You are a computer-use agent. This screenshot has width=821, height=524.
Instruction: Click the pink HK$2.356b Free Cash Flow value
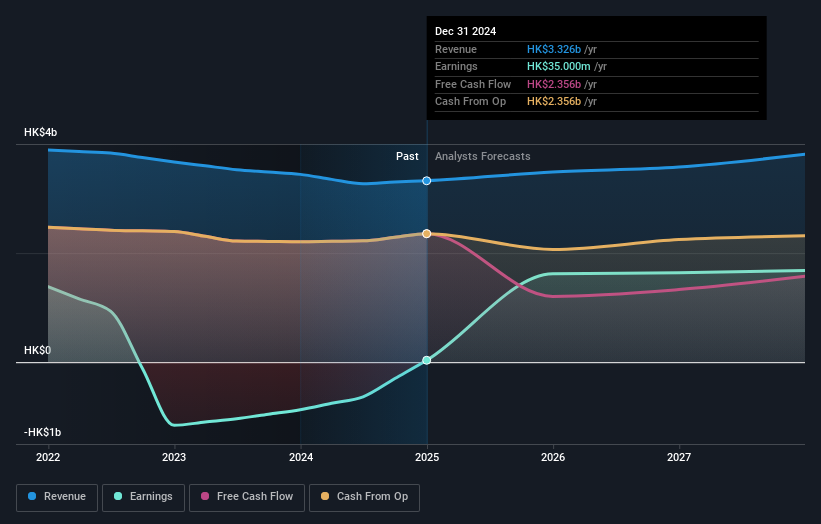[553, 84]
